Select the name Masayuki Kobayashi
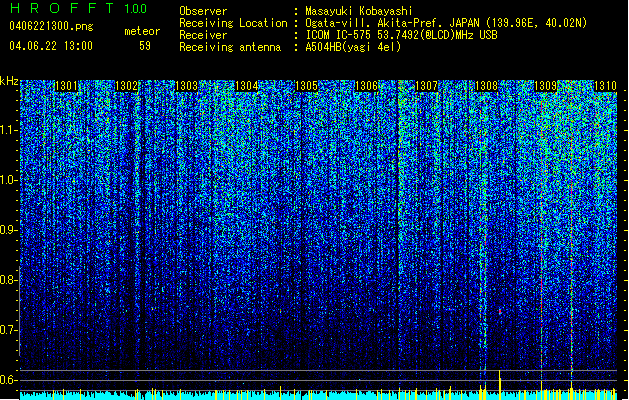Image resolution: width=629 pixels, height=400 pixels. (359, 11)
